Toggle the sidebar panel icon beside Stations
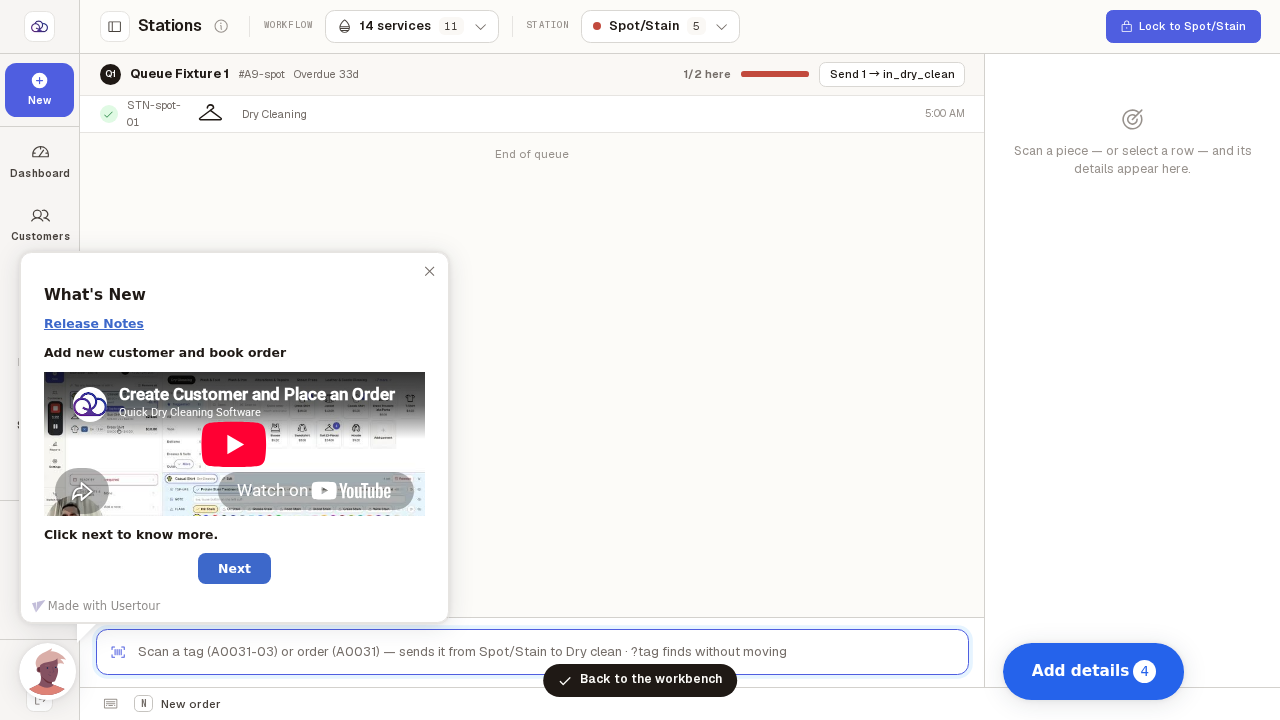Viewport: 1280px width, 720px height. coord(115,26)
